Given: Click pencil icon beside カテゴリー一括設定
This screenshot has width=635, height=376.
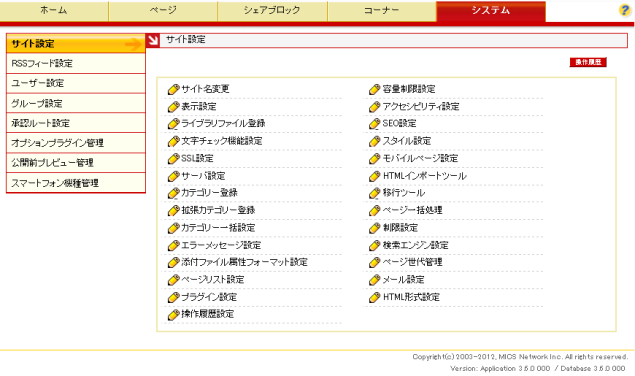Looking at the screenshot, I should [173, 228].
